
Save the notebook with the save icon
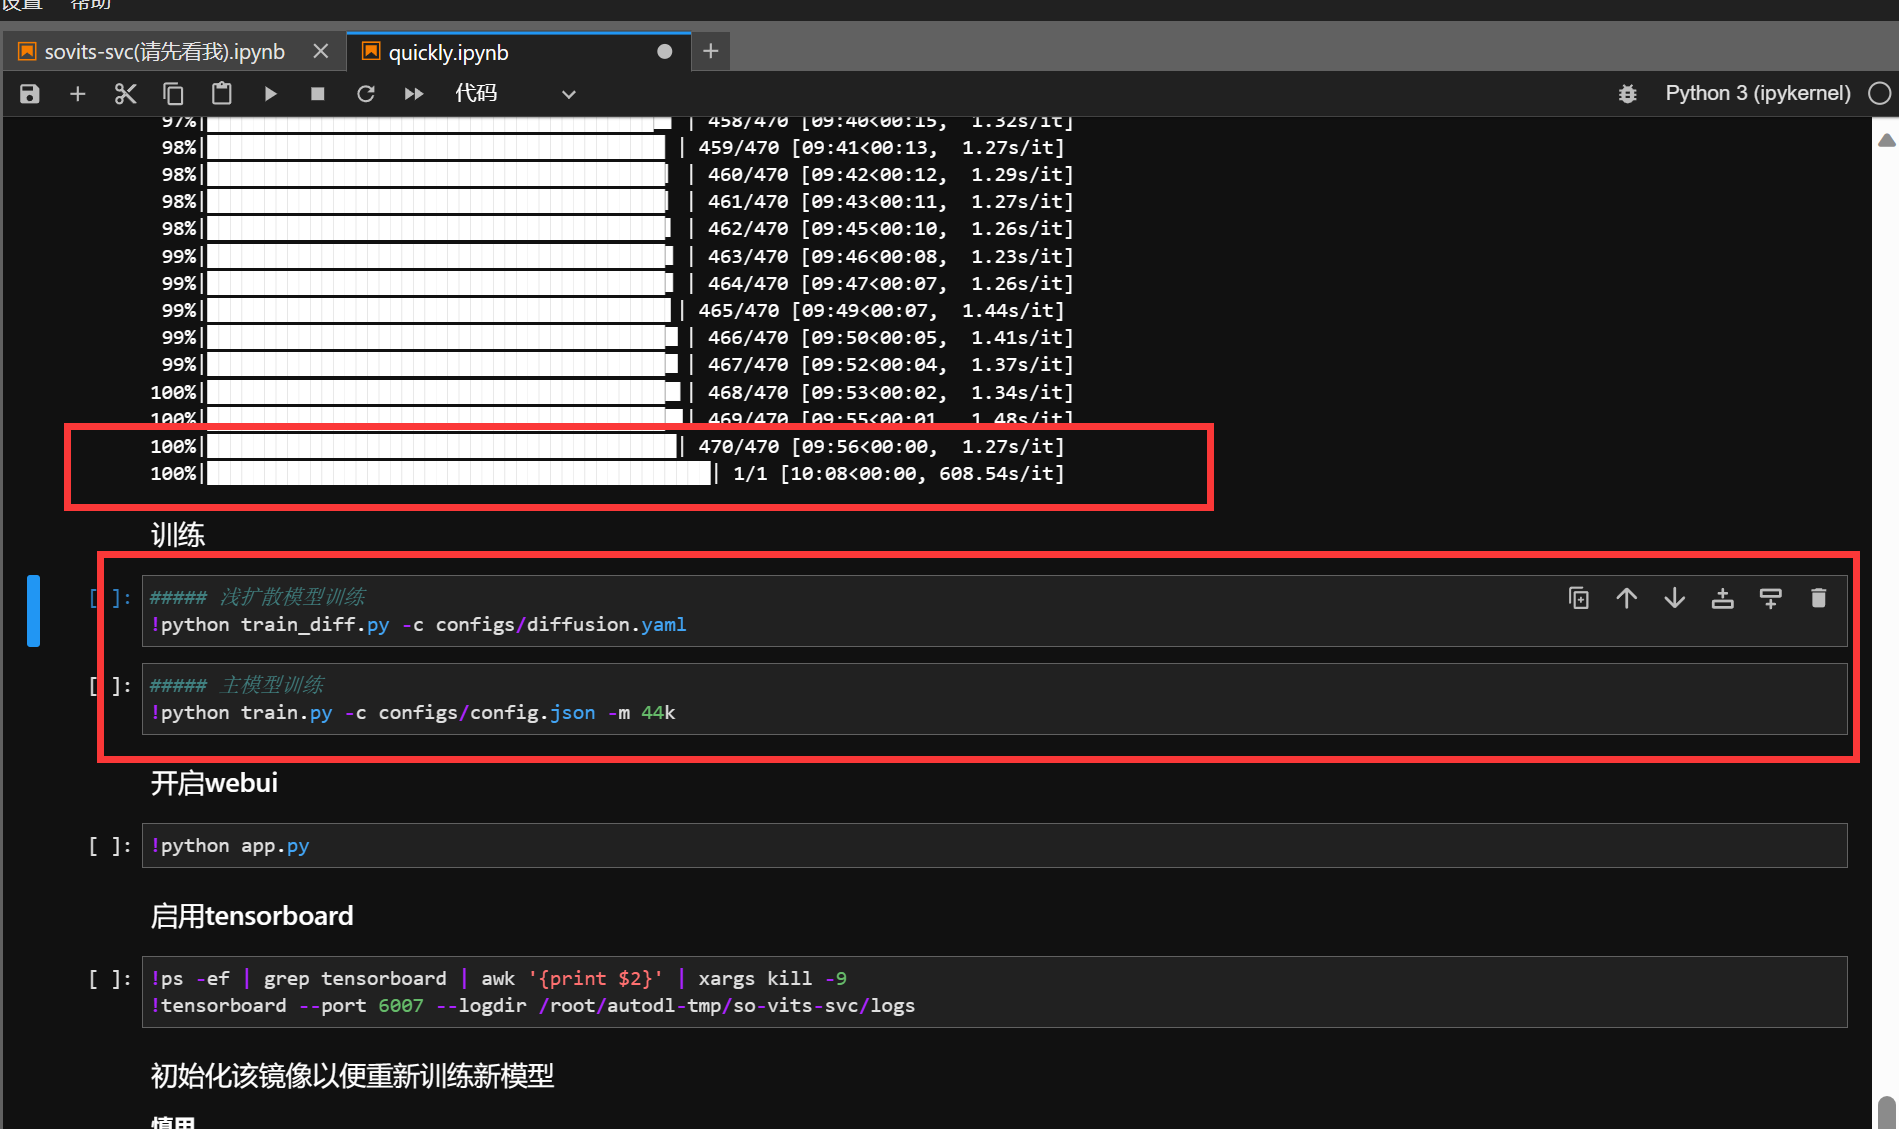coord(30,94)
